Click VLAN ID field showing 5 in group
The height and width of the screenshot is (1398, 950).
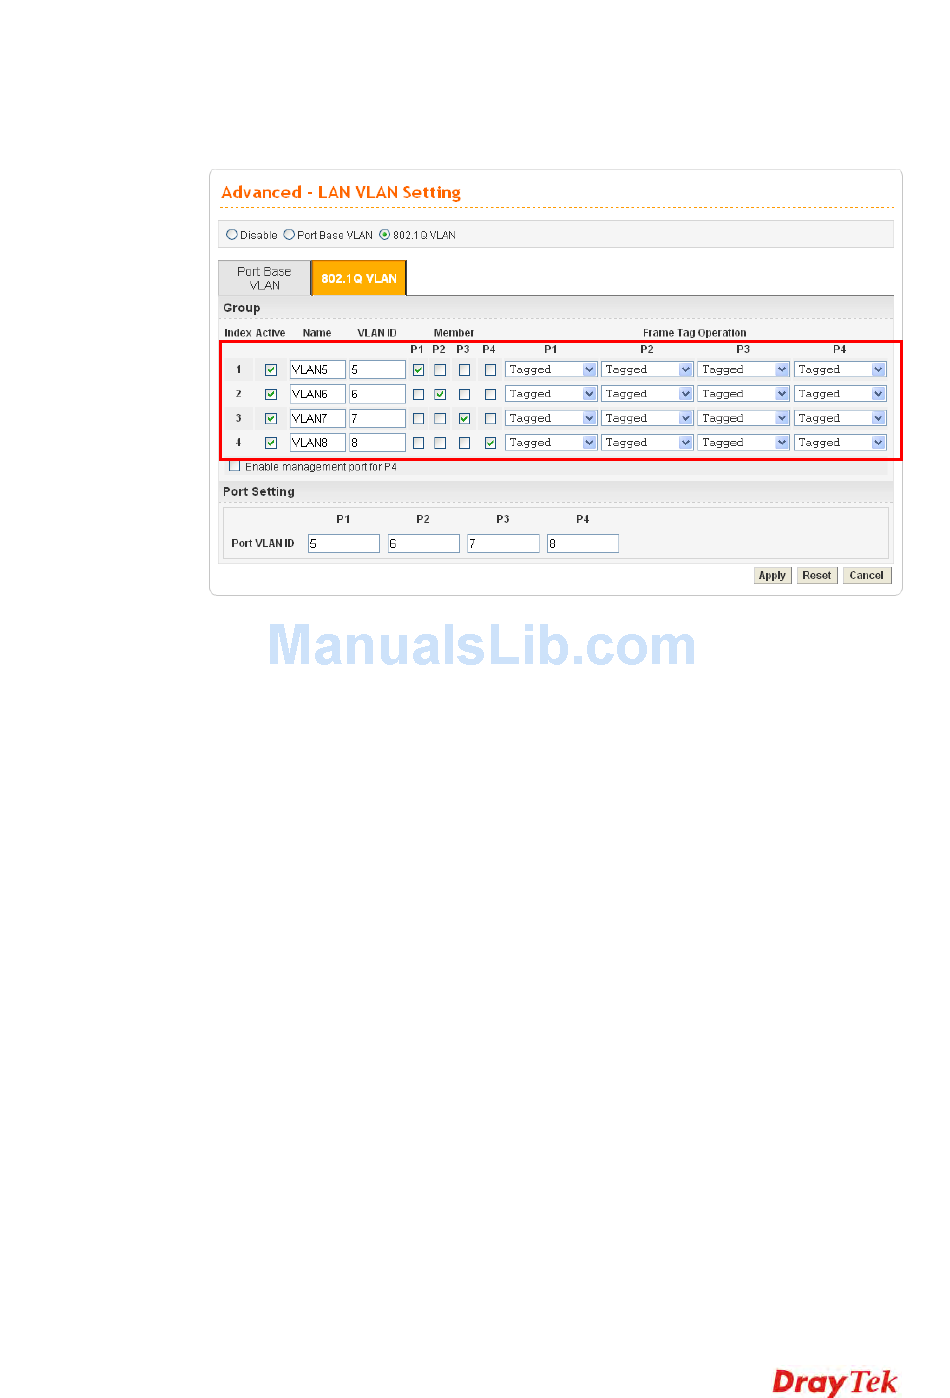377,370
